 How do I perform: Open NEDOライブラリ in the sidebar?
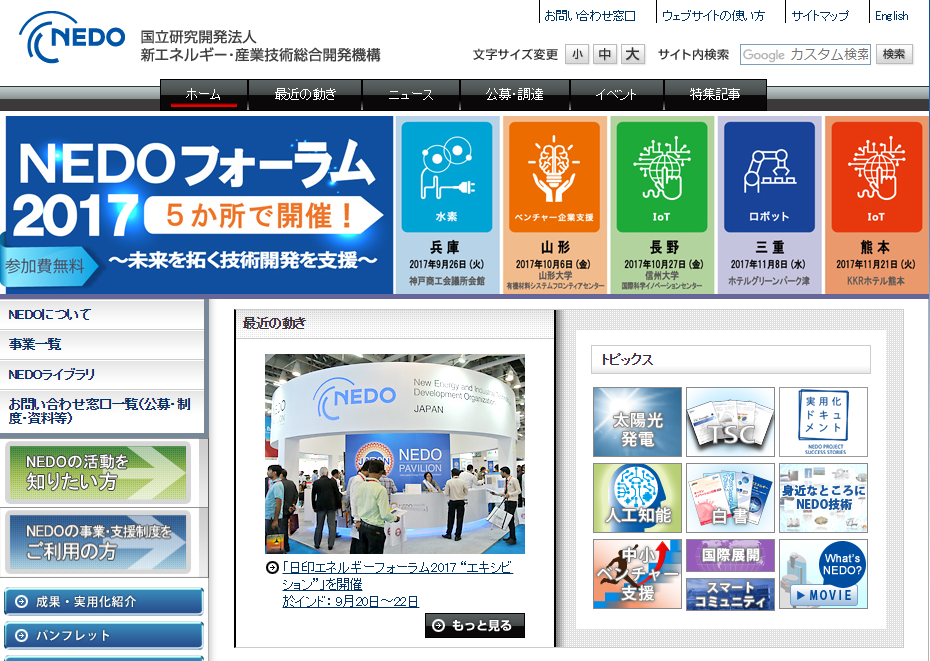102,375
